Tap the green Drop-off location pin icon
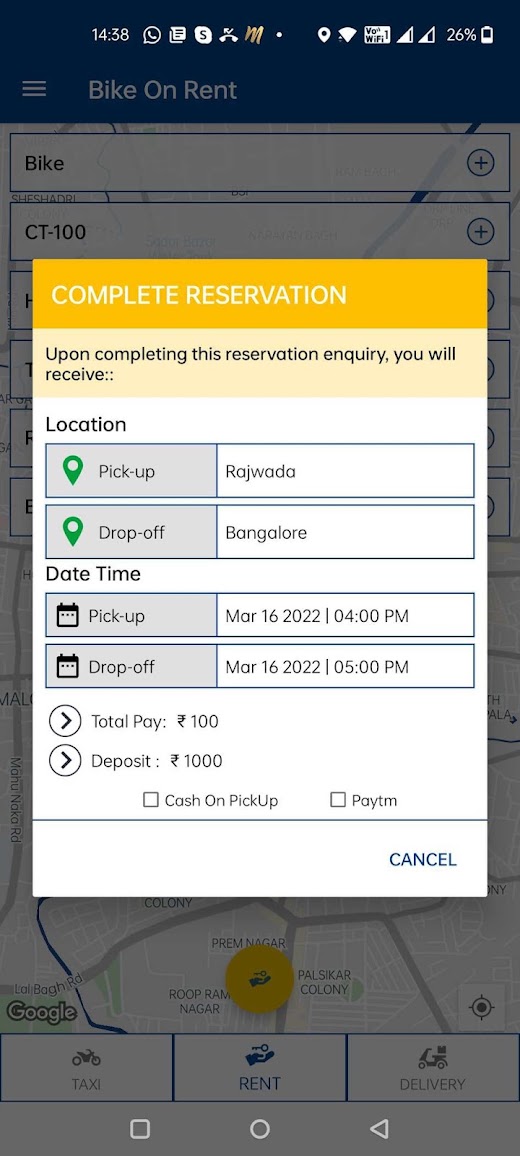 (72, 532)
